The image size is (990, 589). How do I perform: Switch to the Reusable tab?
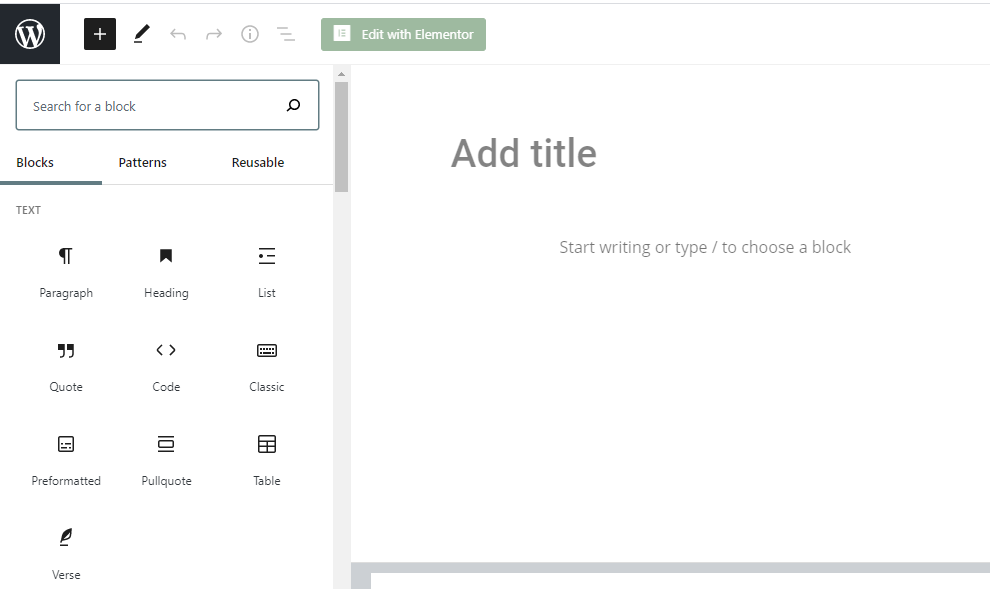[258, 162]
